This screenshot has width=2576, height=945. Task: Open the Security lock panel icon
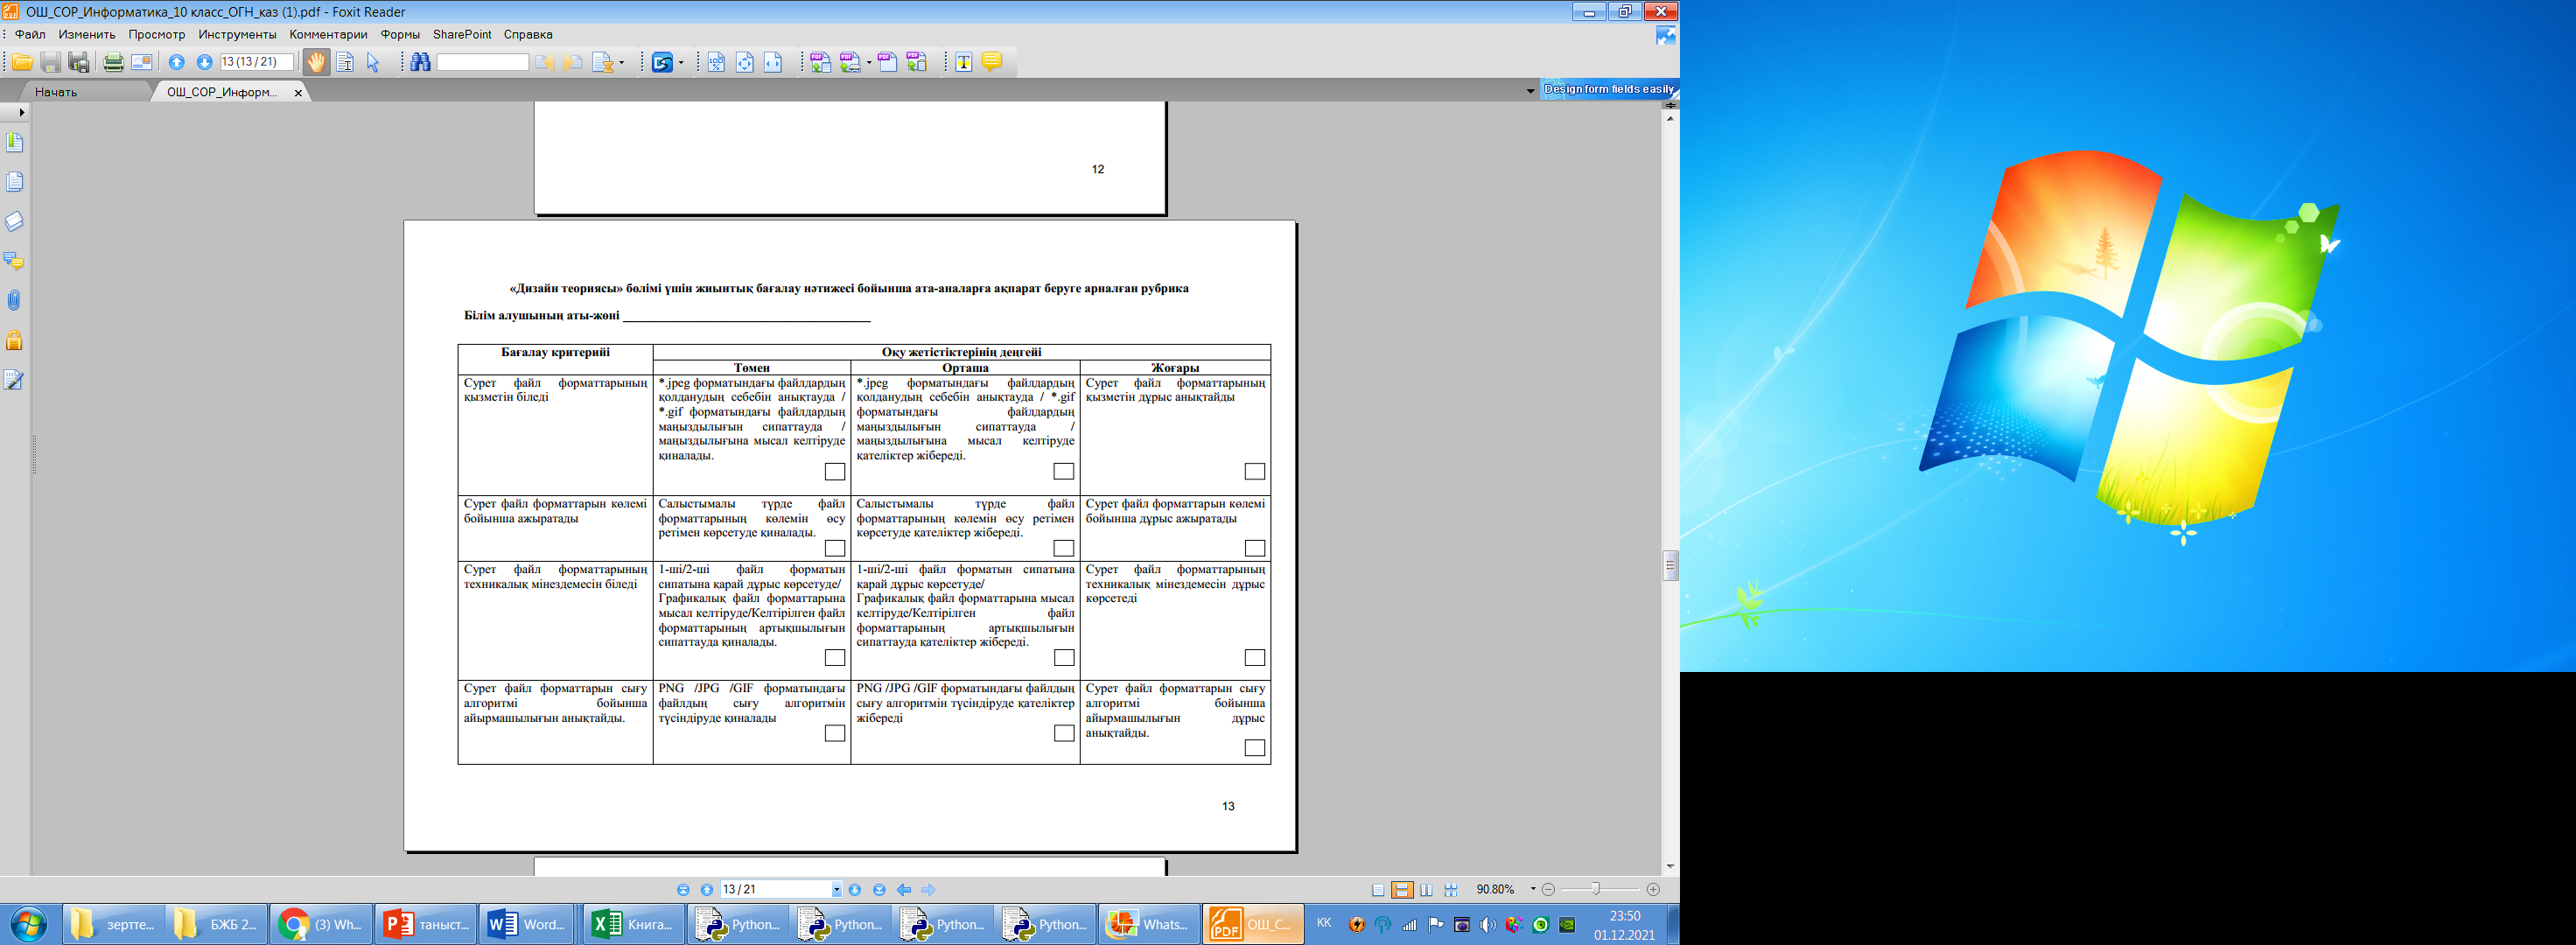click(x=14, y=340)
